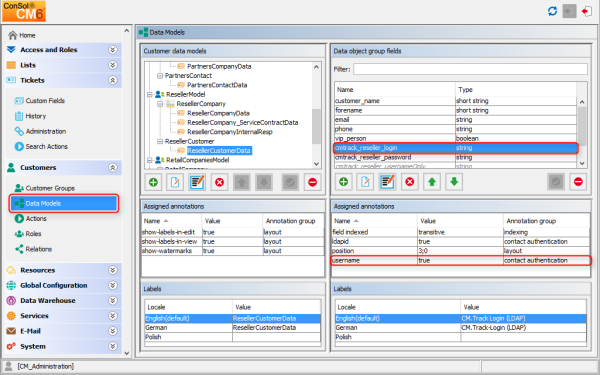This screenshot has height=375, width=600.
Task: Click into the Filter text field
Action: pyautogui.click(x=470, y=69)
